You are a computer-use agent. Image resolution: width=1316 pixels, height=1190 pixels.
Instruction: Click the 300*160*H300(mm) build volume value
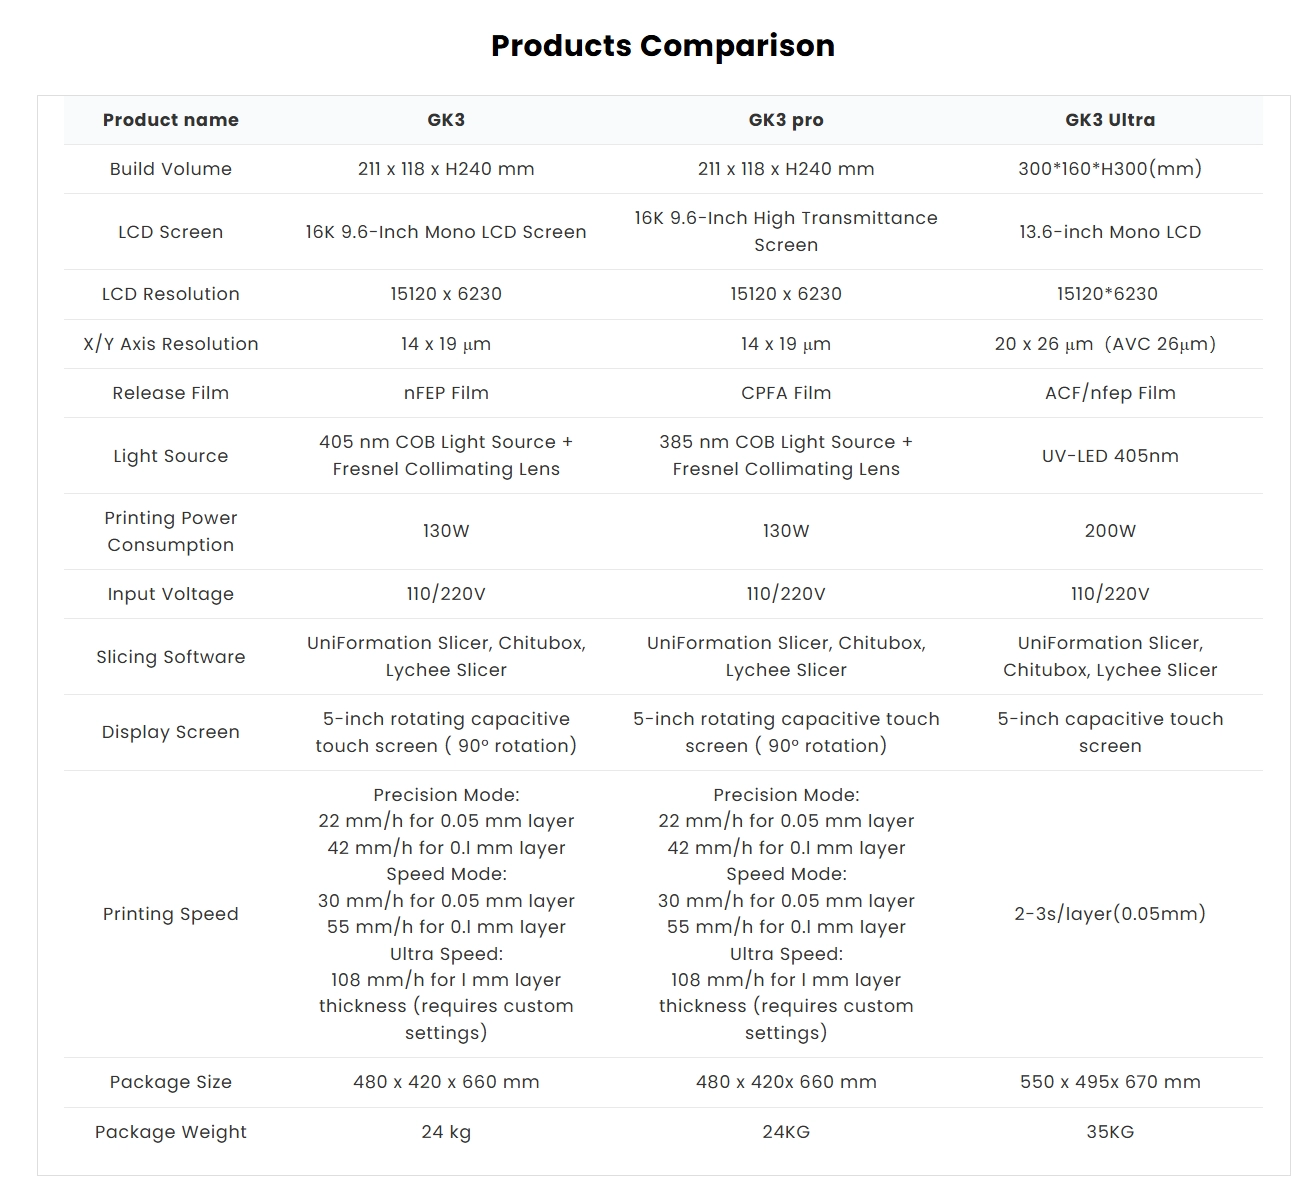point(1110,169)
